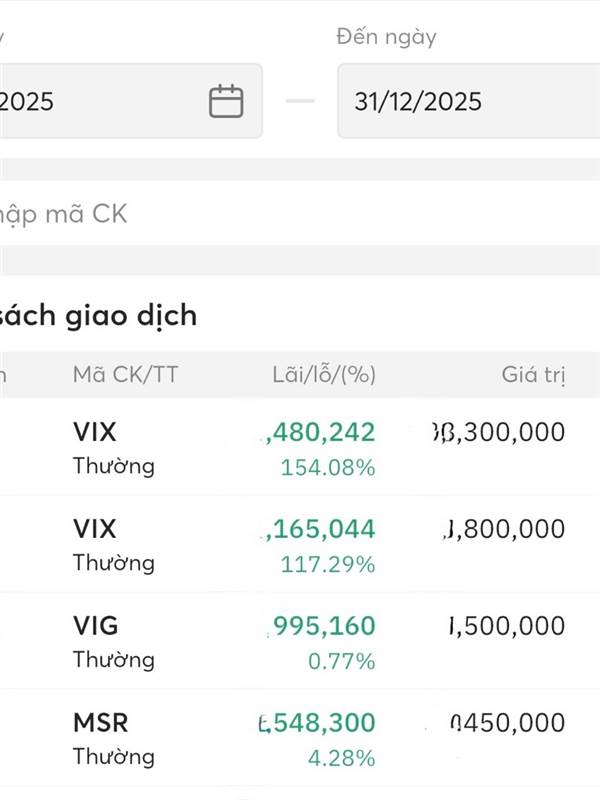Tap the profit amount ending in 548,300
This screenshot has height=800, width=600.
tap(318, 722)
